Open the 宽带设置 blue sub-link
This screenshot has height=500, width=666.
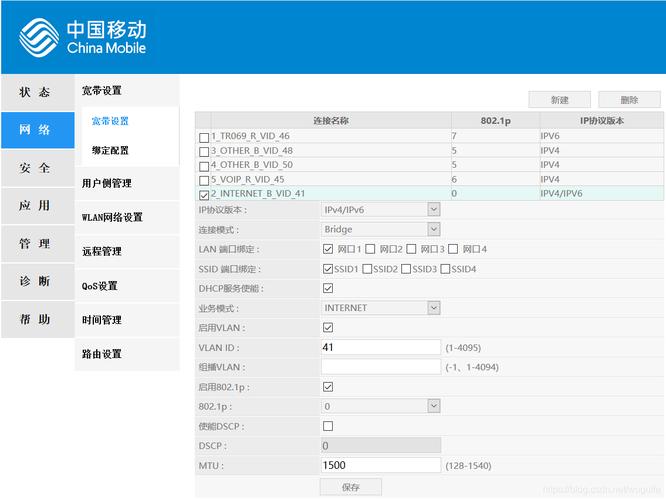click(110, 121)
